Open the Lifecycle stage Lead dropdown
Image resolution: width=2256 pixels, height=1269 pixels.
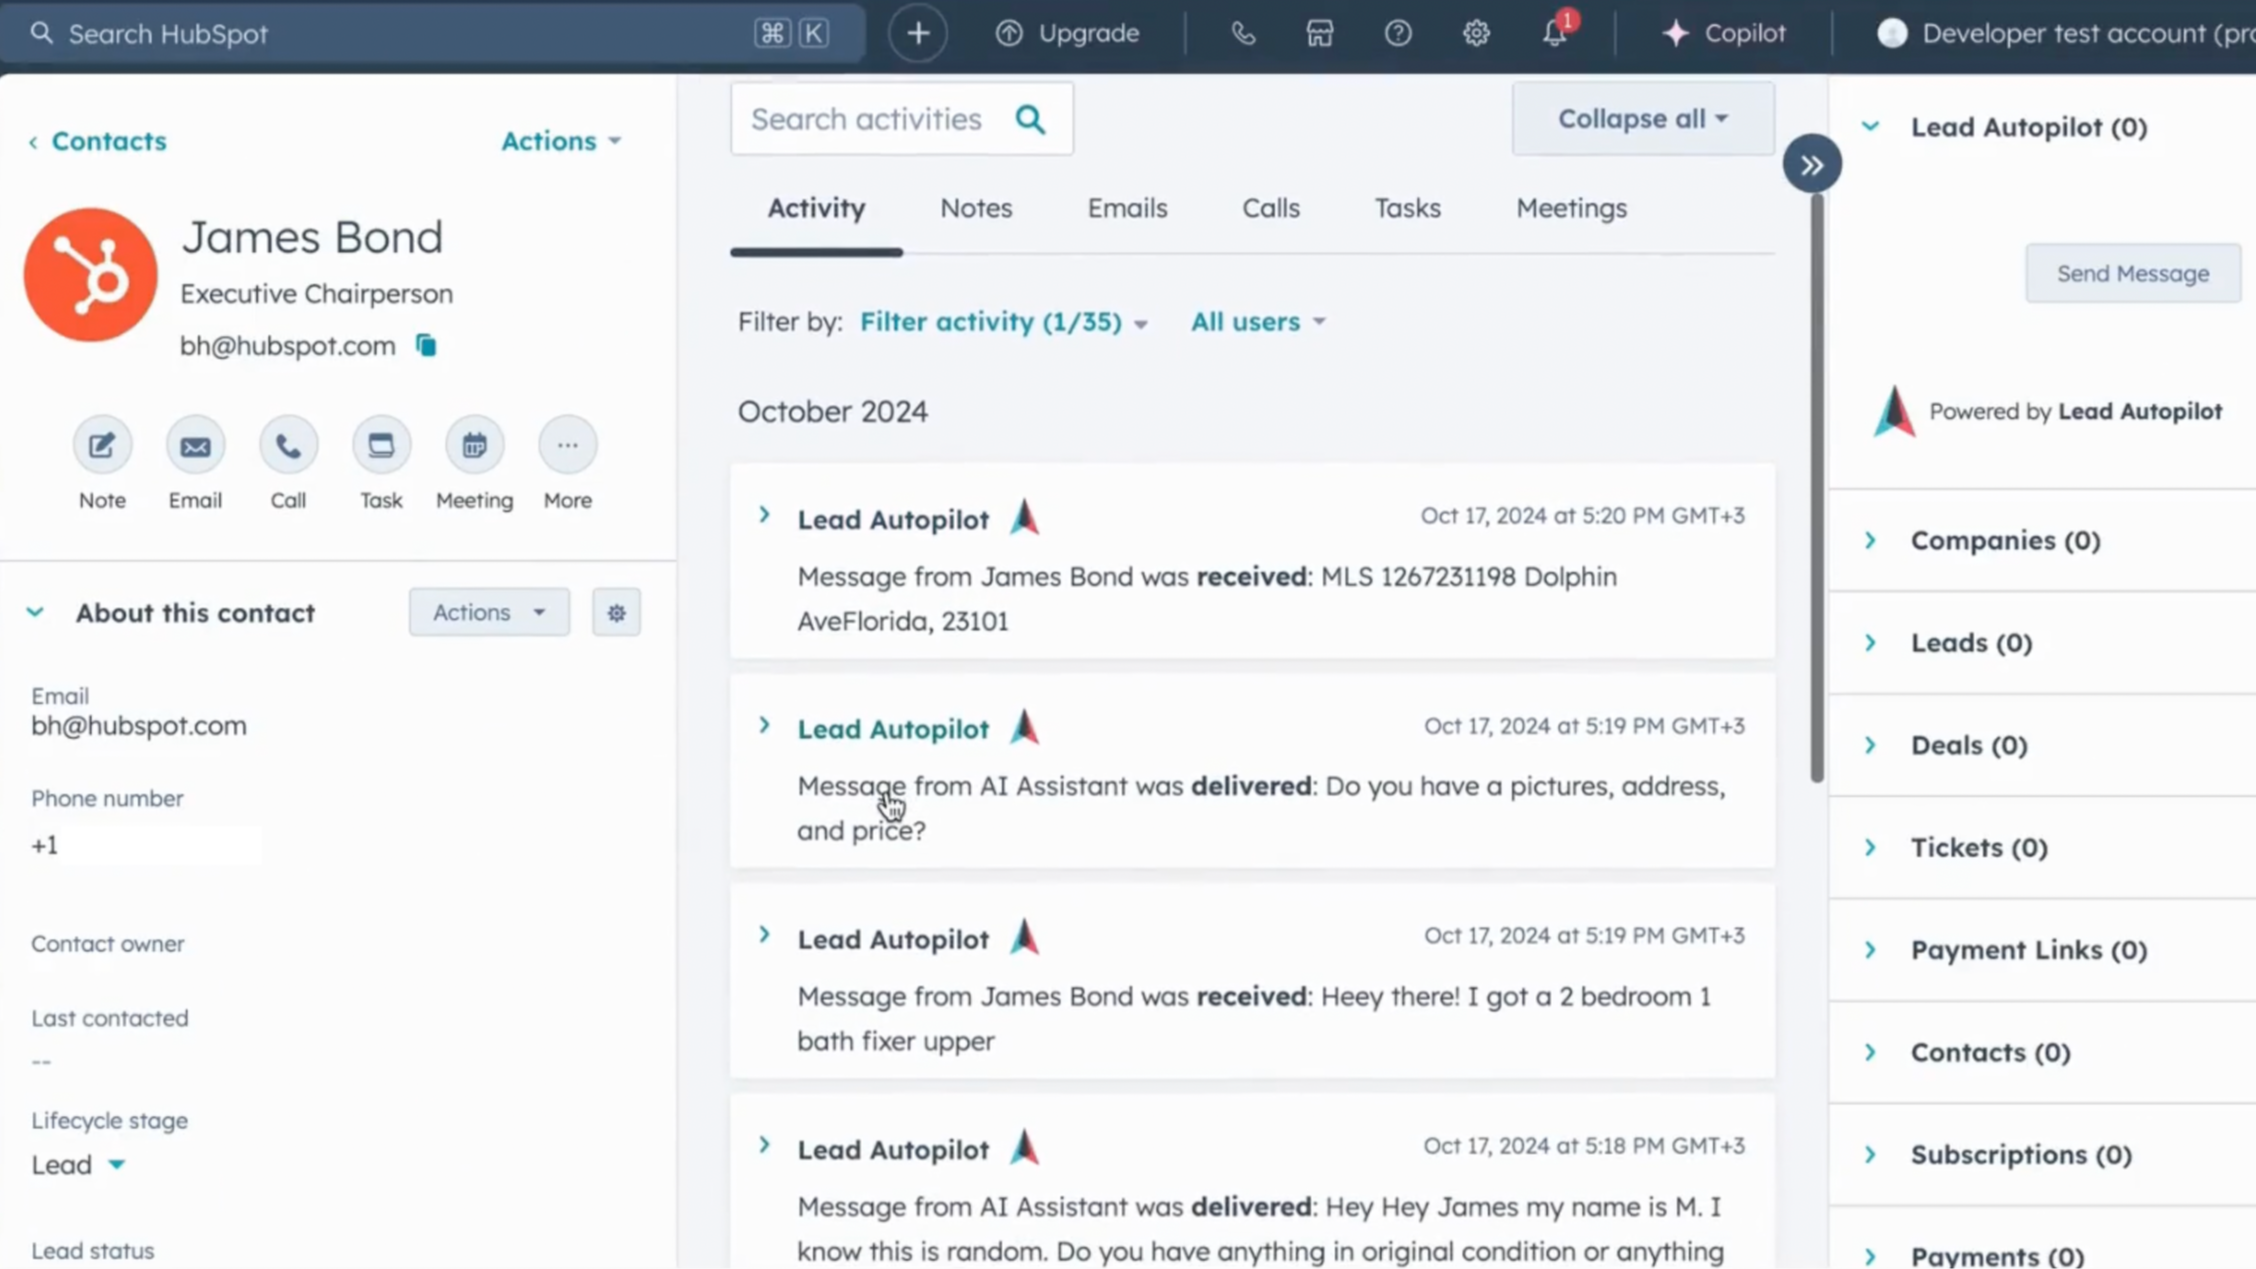tap(78, 1165)
